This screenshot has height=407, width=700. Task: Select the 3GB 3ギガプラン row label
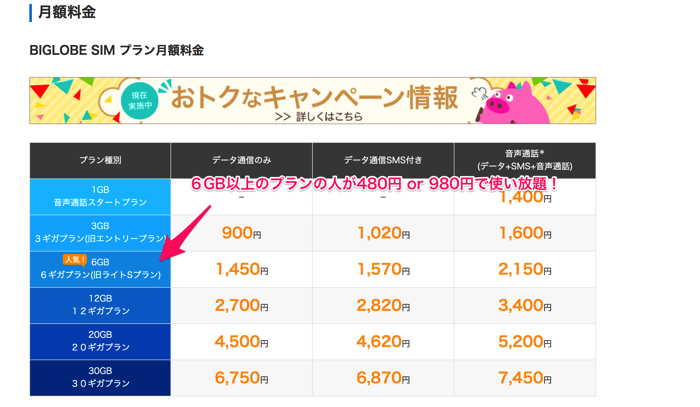(x=100, y=233)
